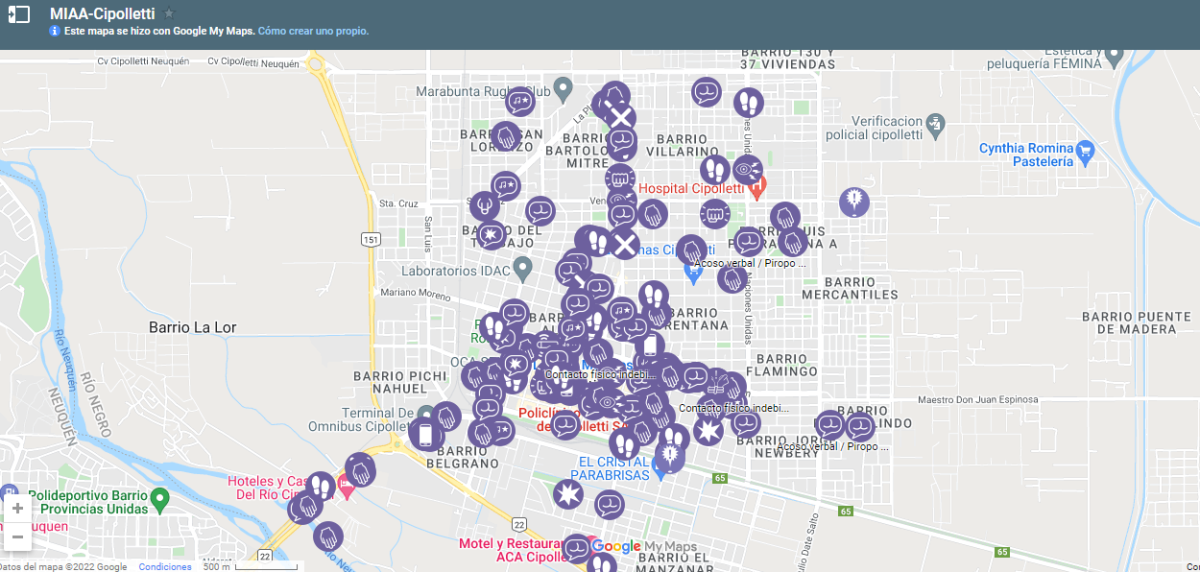Click the footprints marker below 37 Viviendas
This screenshot has width=1200, height=572.
[x=747, y=102]
